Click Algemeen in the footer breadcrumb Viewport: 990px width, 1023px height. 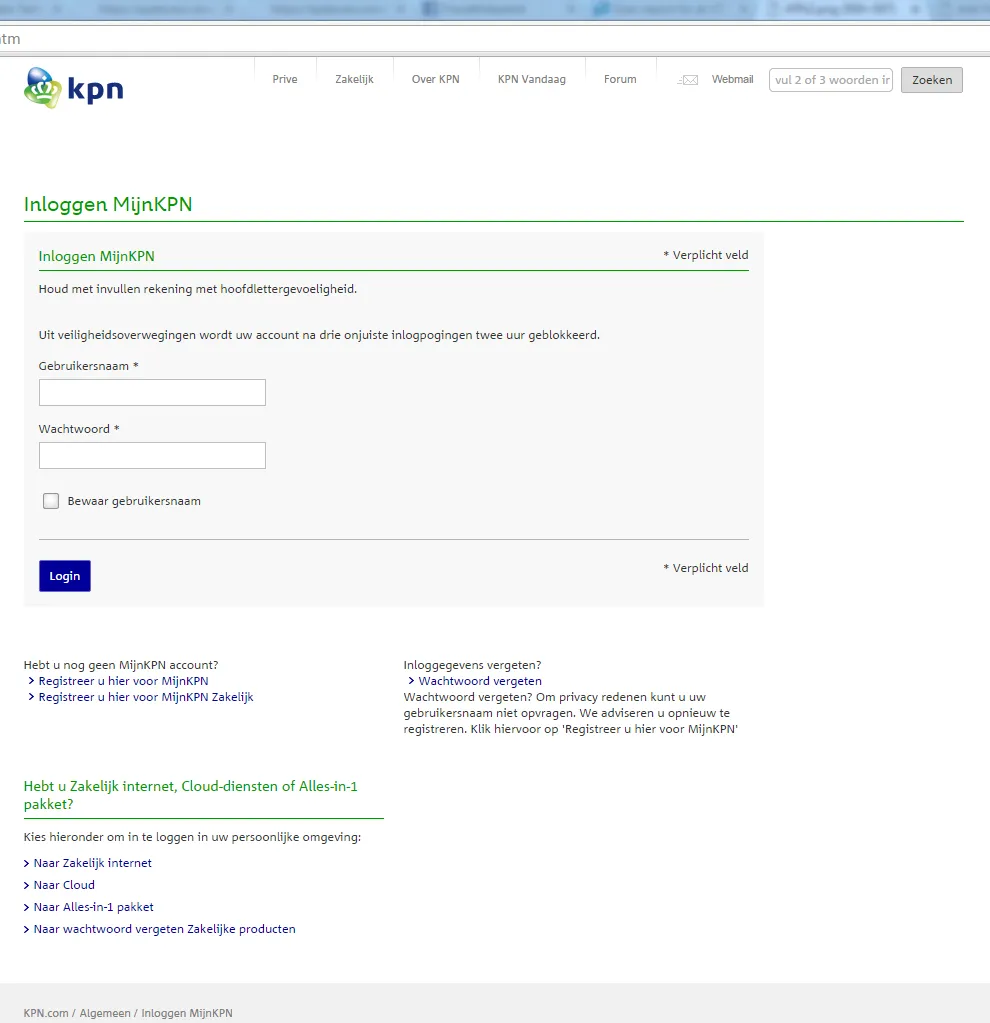point(105,1013)
